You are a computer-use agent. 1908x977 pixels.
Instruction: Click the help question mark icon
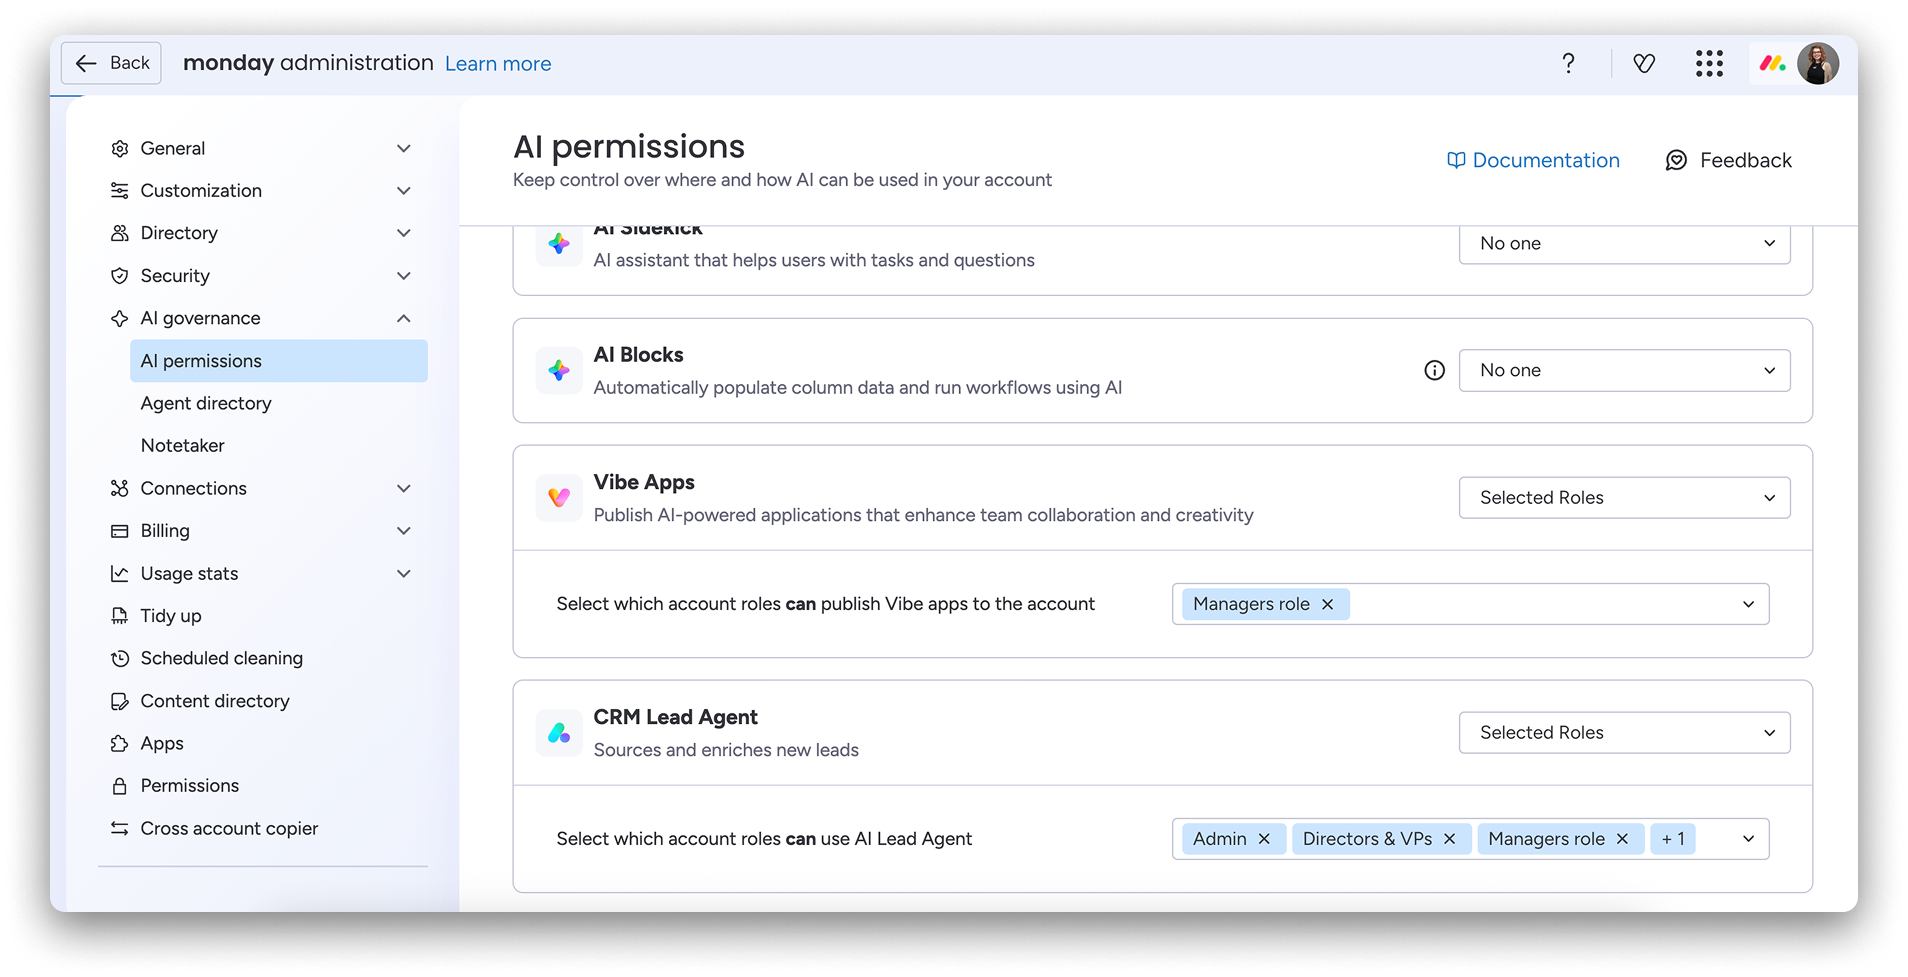tap(1568, 64)
